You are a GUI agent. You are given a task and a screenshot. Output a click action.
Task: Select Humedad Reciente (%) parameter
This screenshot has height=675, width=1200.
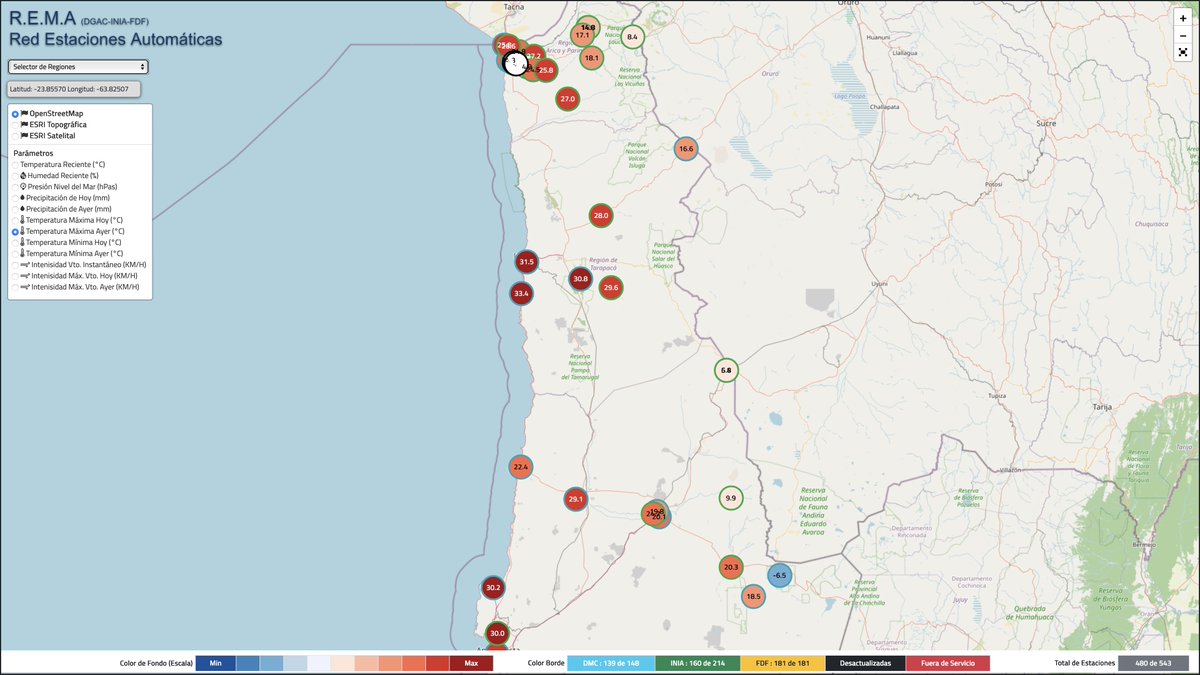(56, 175)
